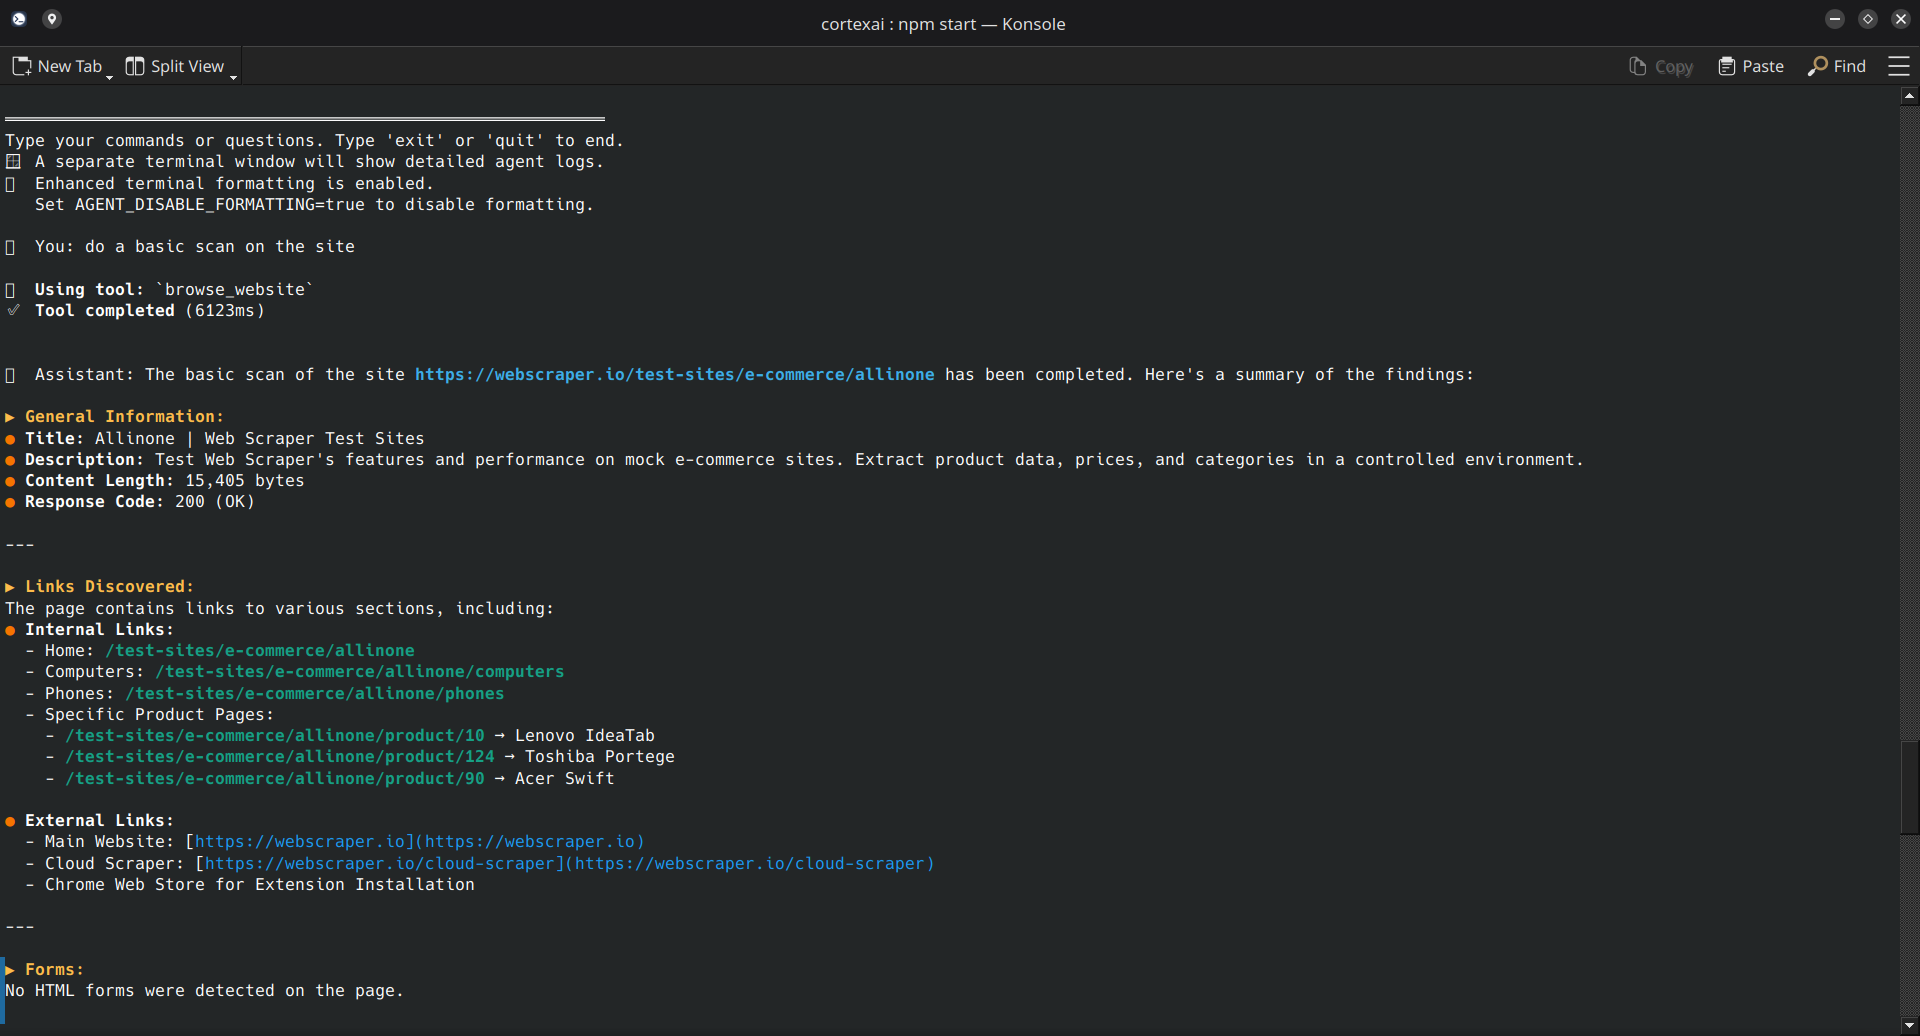Toggle the pin window on all desktops icon
1920x1036 pixels.
pyautogui.click(x=52, y=19)
